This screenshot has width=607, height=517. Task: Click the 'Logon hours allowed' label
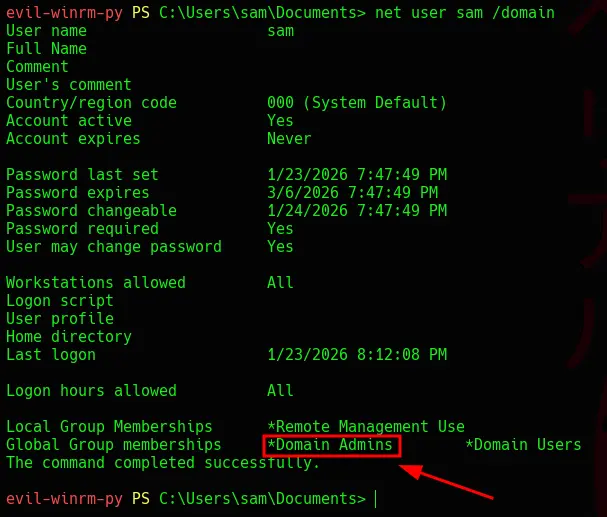tap(91, 391)
